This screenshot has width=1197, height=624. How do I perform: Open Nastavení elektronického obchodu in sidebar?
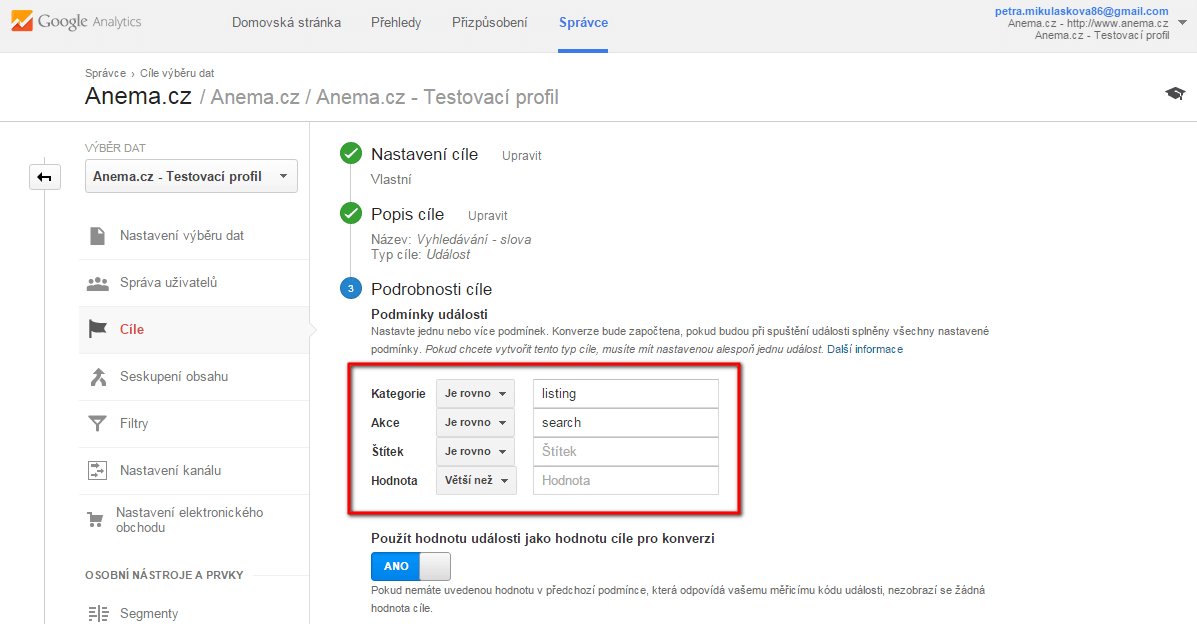click(x=189, y=520)
